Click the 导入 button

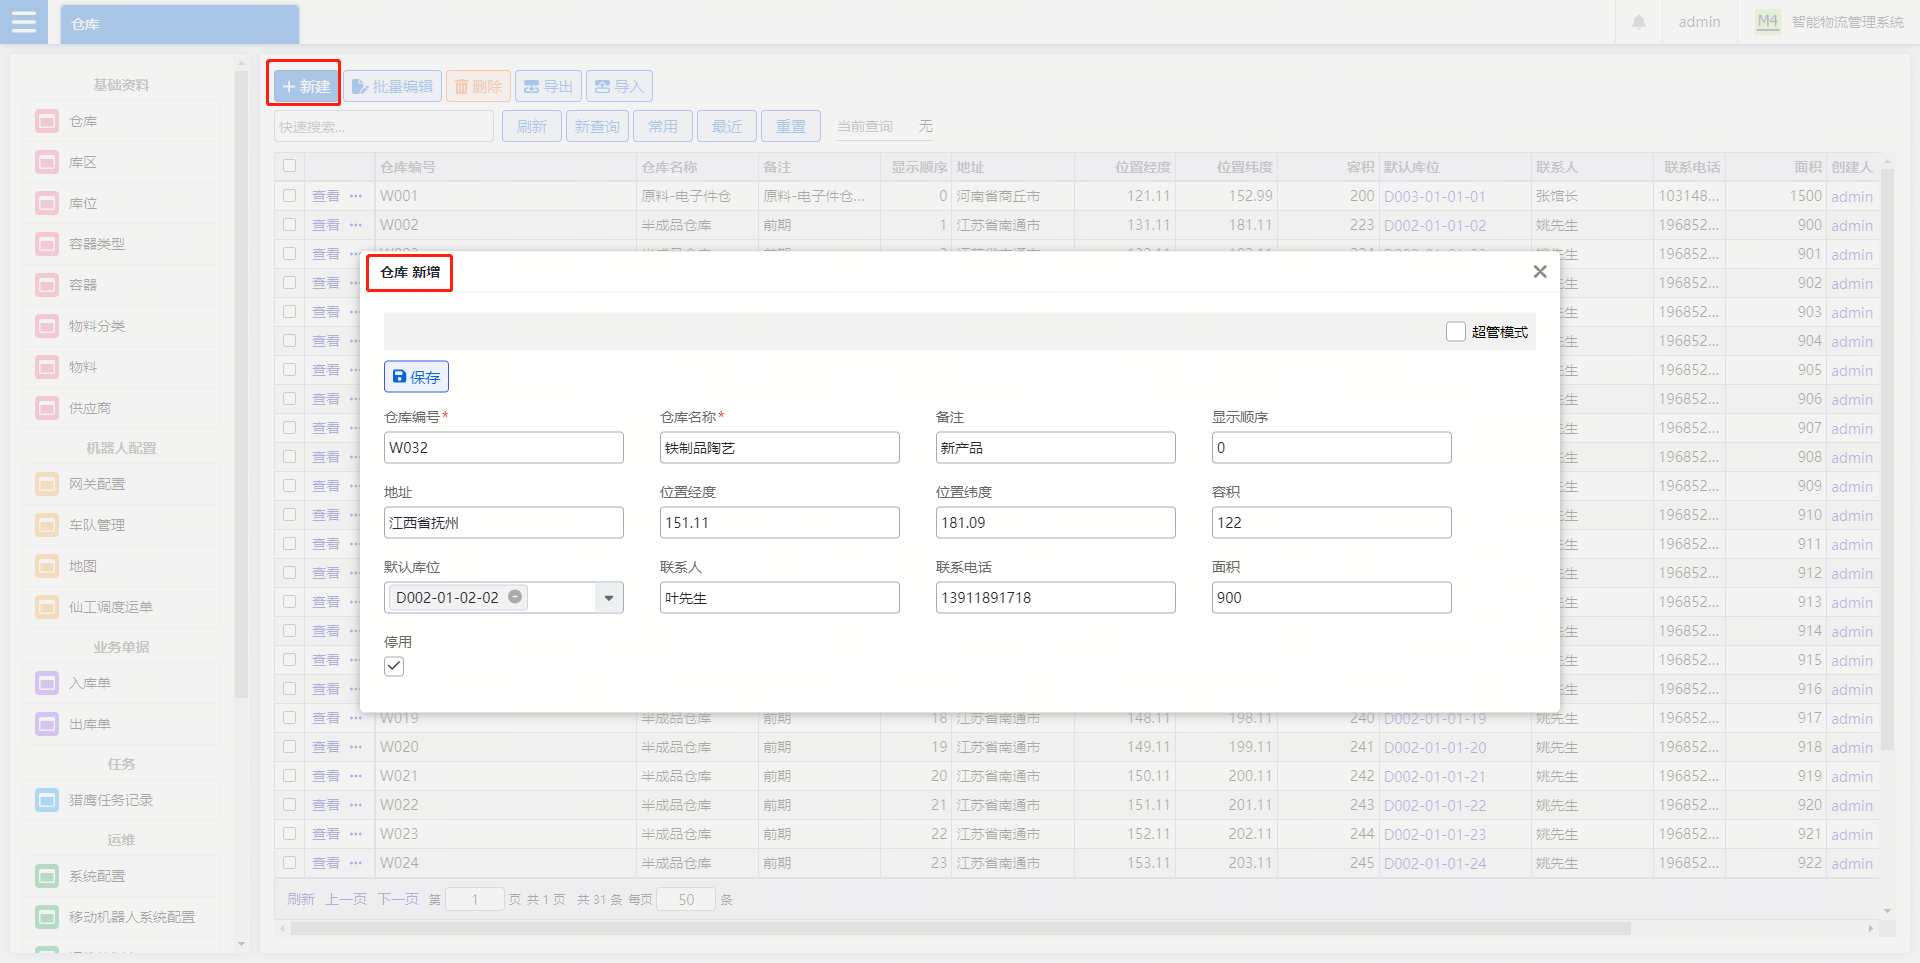click(x=619, y=86)
